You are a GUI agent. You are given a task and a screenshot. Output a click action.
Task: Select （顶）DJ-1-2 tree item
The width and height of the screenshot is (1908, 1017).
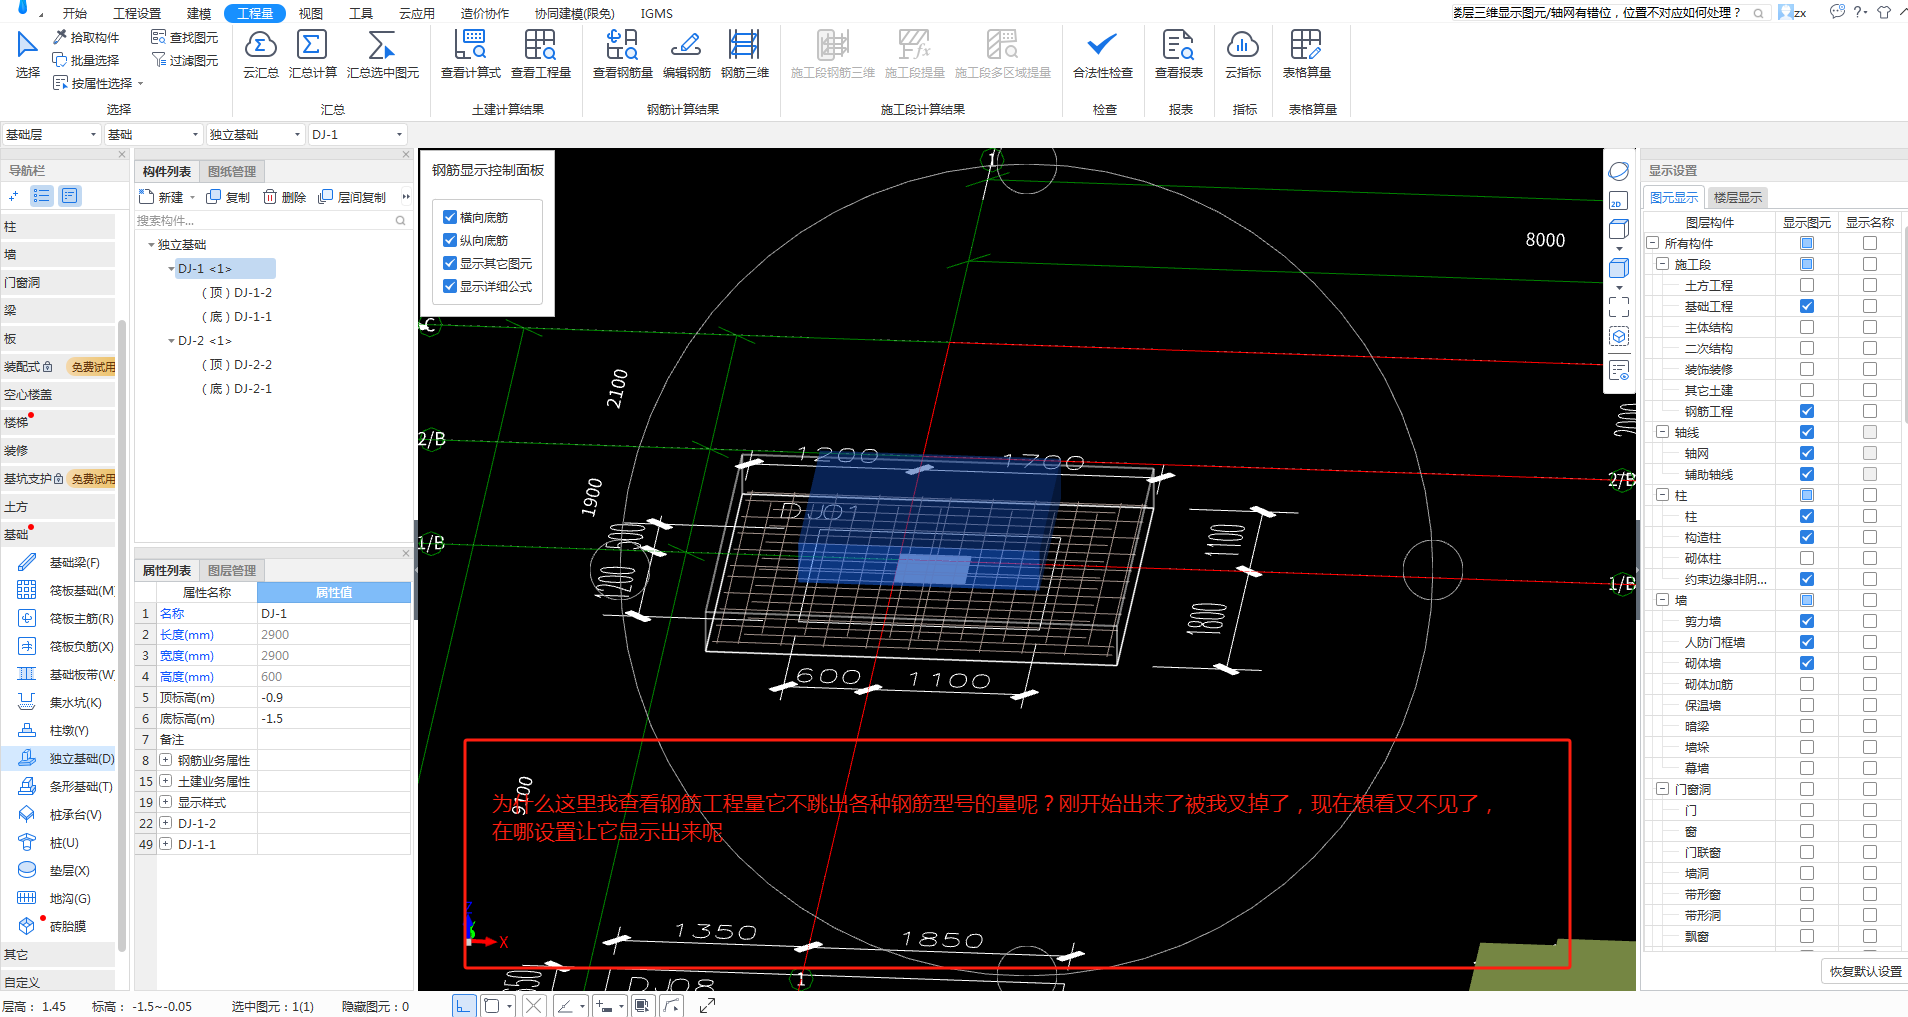tap(237, 293)
